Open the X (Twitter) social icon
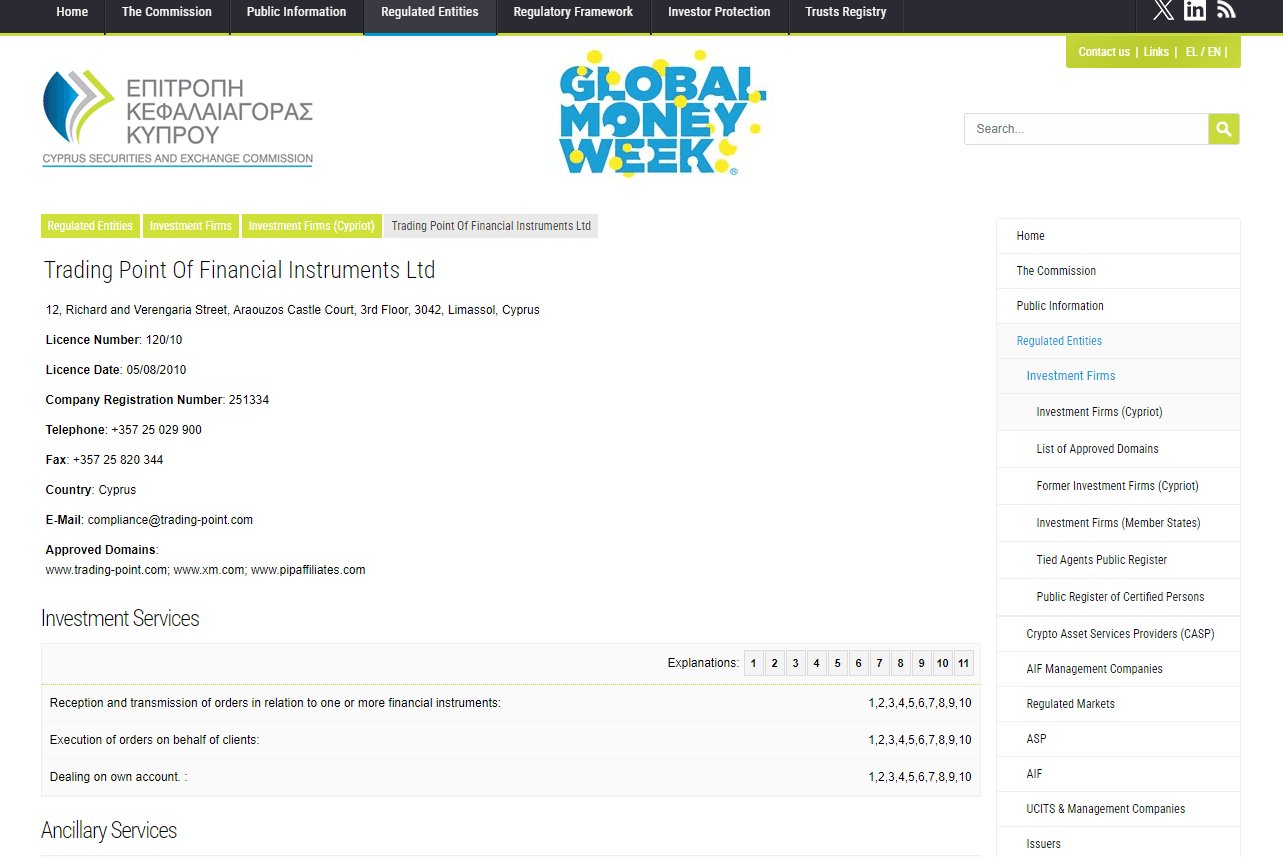 [x=1163, y=10]
